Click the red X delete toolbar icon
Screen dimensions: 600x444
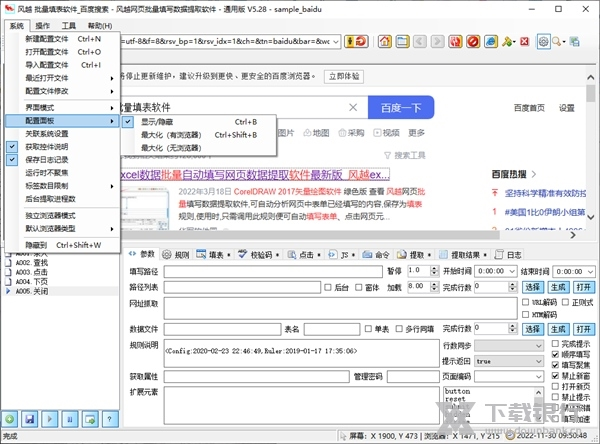525,41
